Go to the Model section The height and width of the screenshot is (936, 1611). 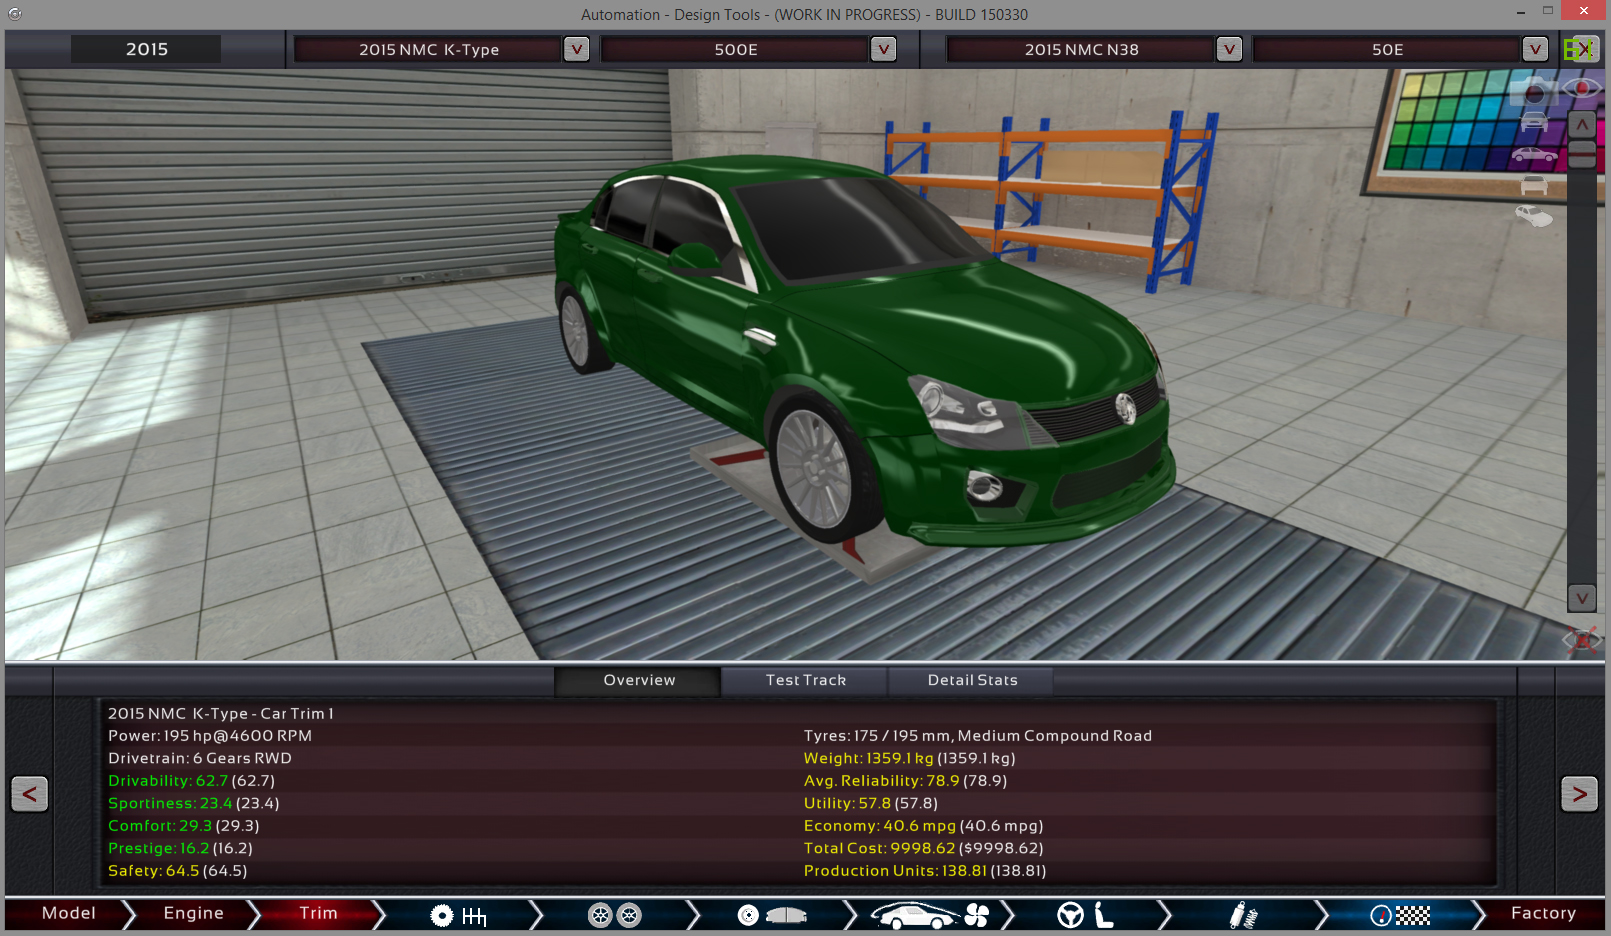tap(68, 914)
